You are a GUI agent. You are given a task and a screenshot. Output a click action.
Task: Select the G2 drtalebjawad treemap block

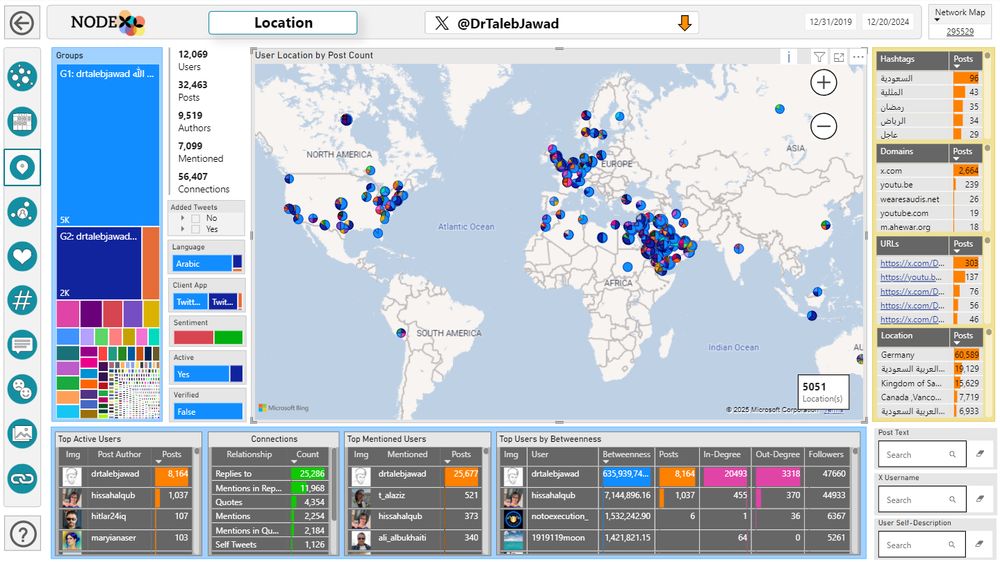click(99, 263)
